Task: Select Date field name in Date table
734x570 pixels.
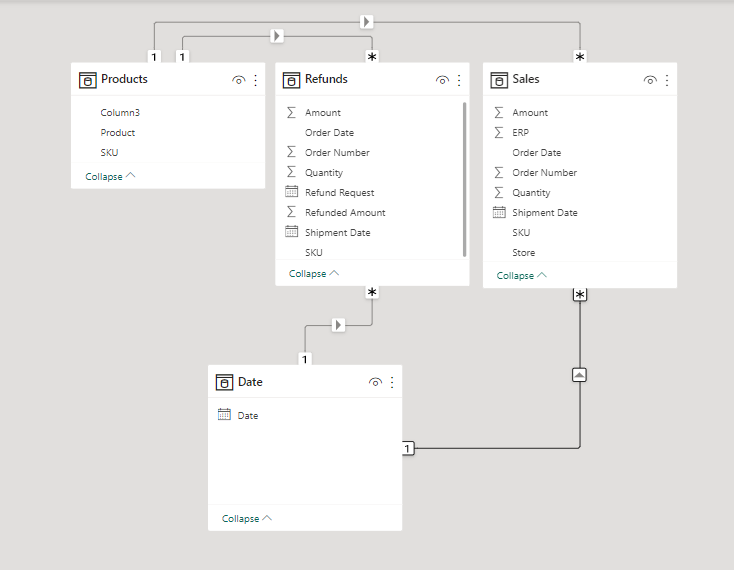Action: [x=248, y=416]
